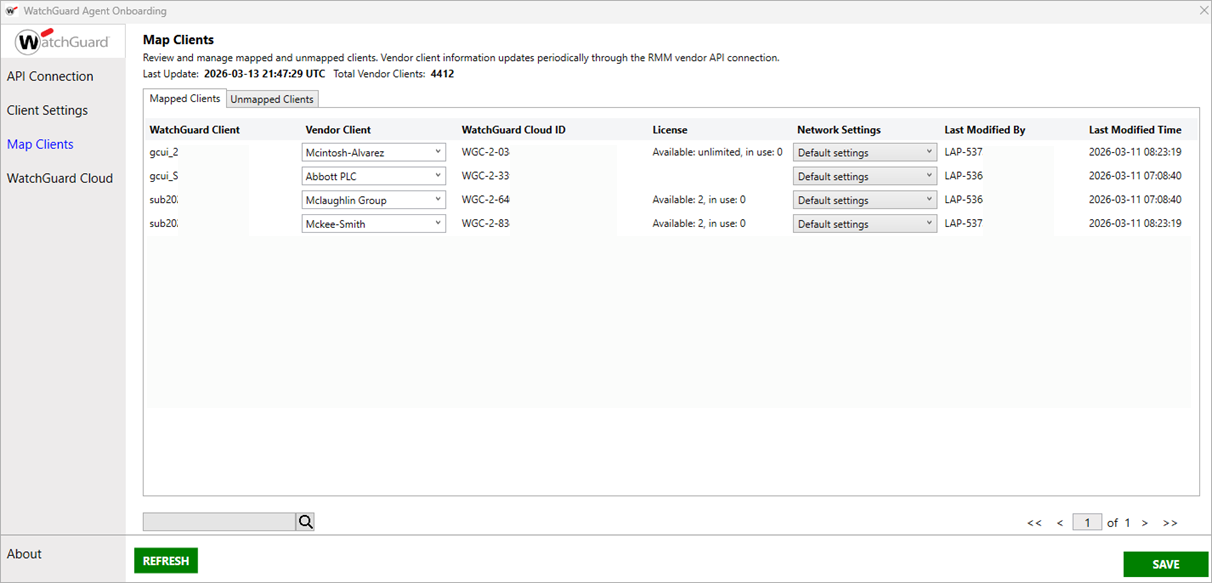This screenshot has height=583, width=1212.
Task: Click LAP-536 in the Abbott PLC row
Action: click(964, 176)
